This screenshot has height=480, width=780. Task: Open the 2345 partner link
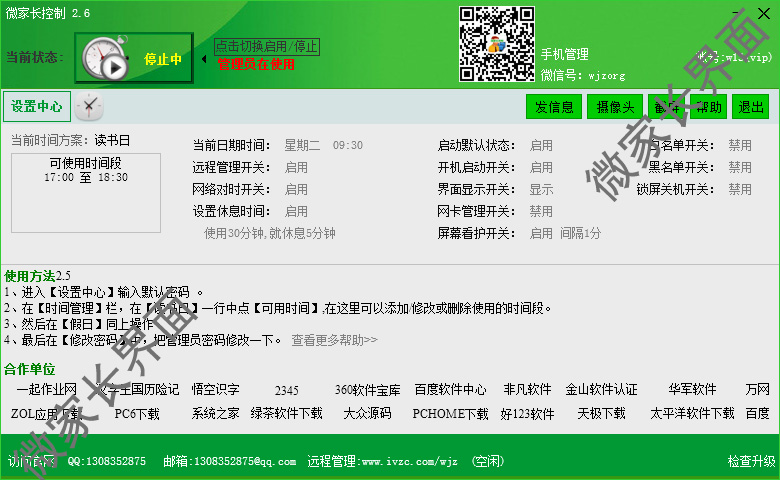[x=287, y=390]
